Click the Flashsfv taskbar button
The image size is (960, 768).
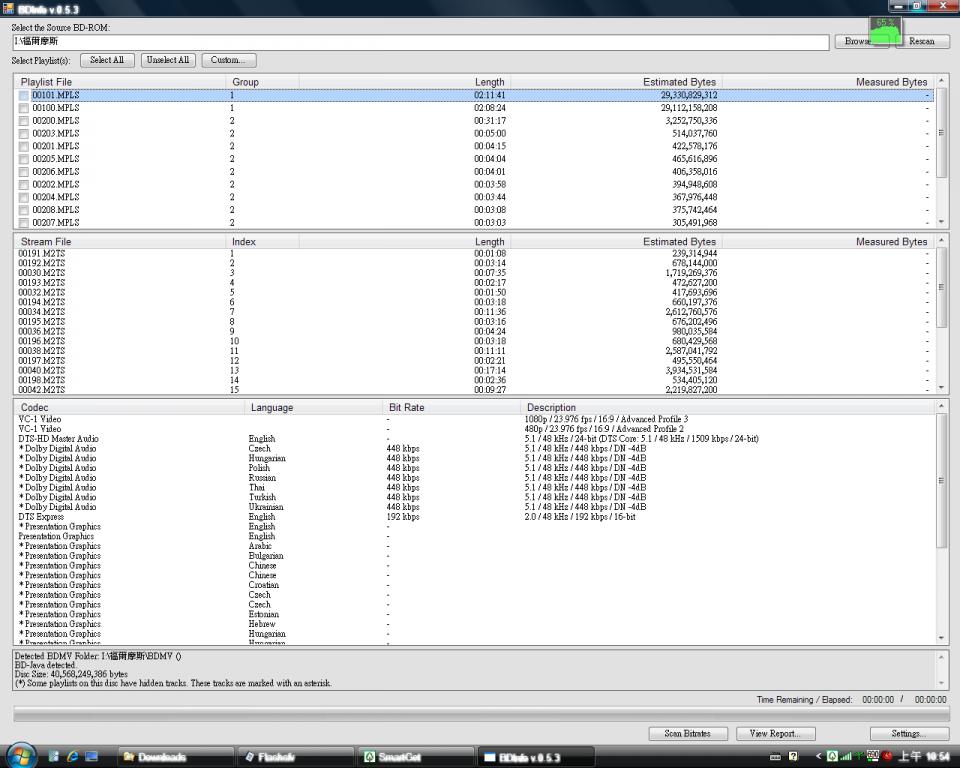(293, 757)
